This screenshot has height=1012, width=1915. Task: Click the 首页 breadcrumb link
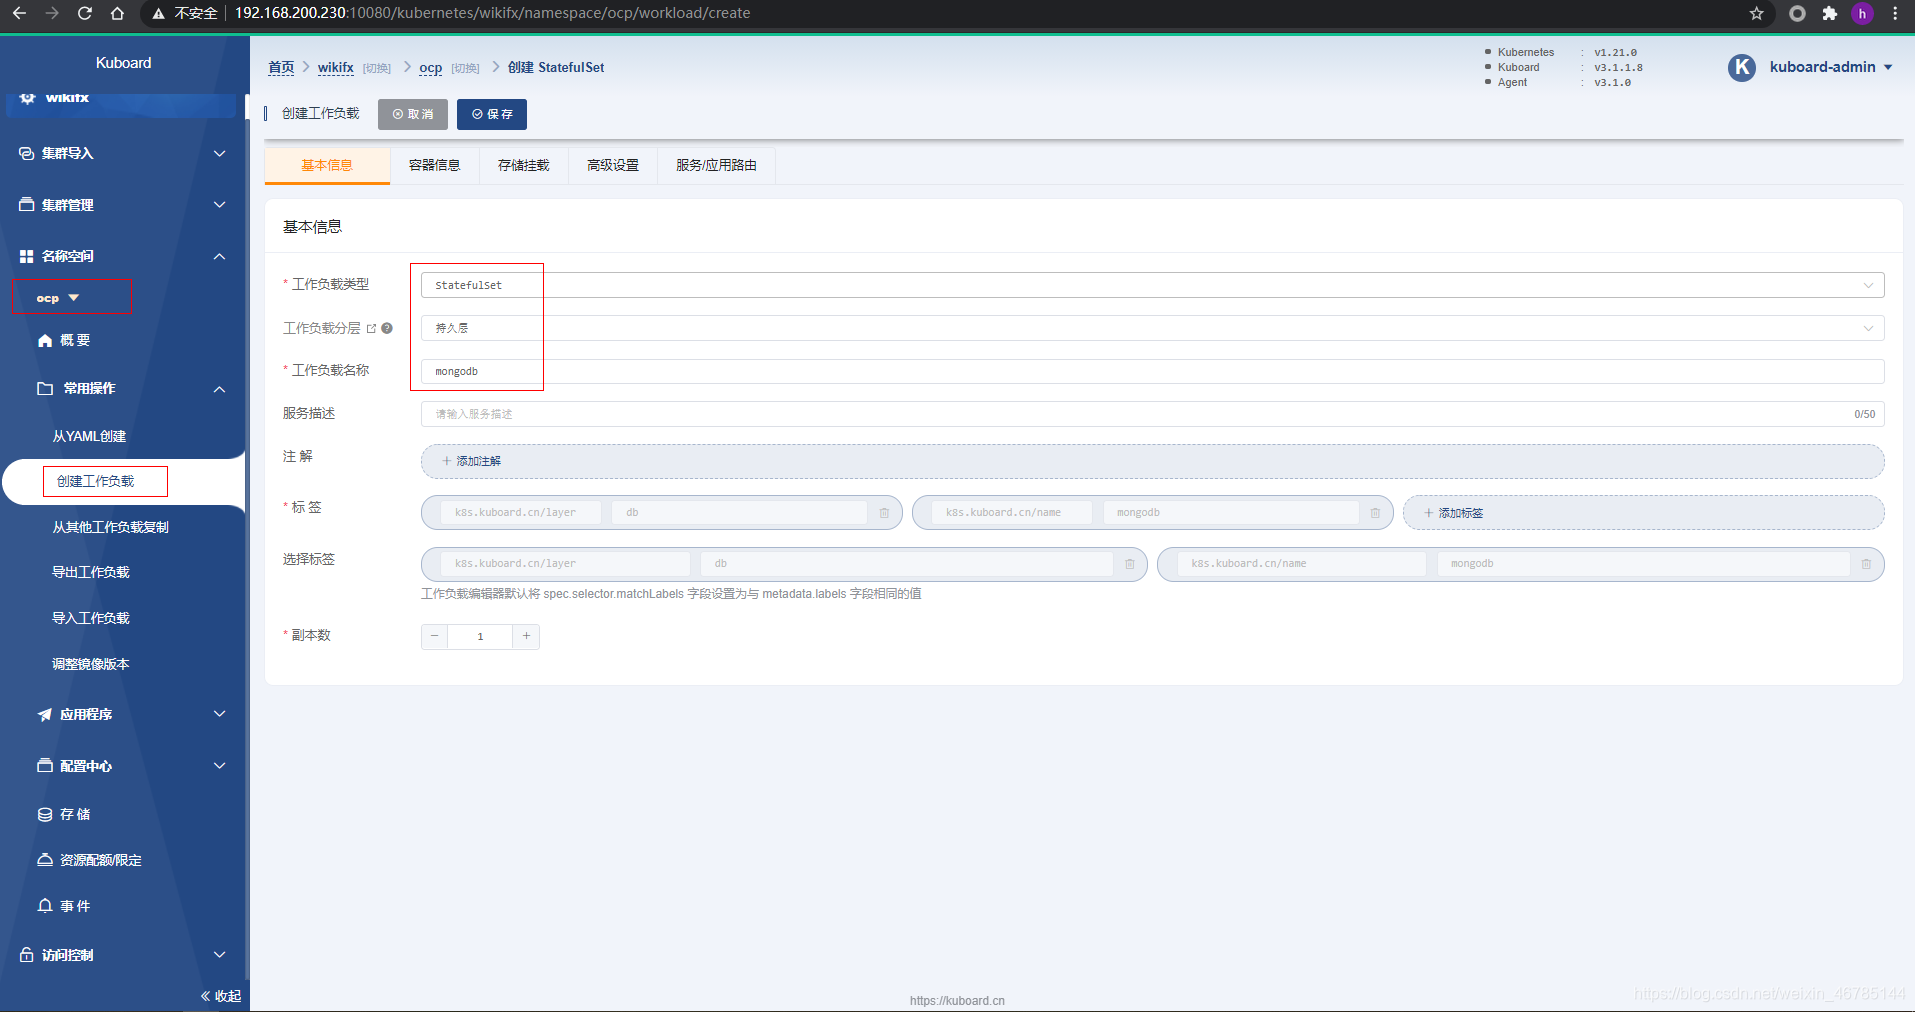pyautogui.click(x=281, y=67)
